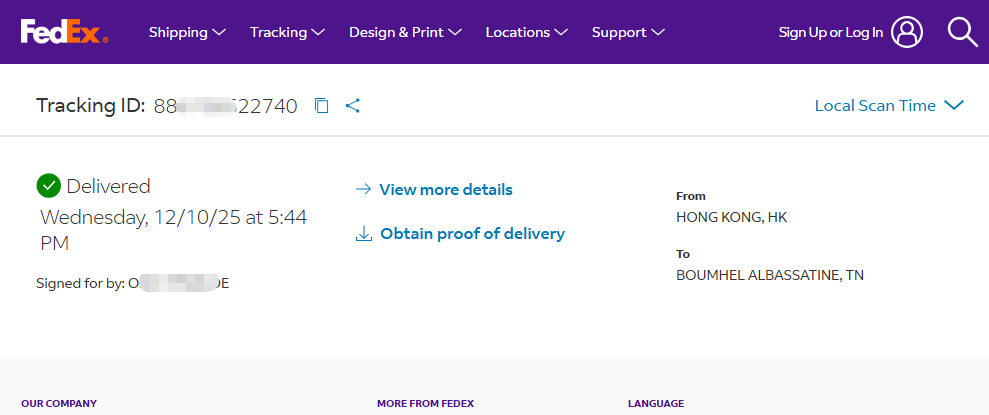Image resolution: width=989 pixels, height=415 pixels.
Task: Select the Locations menu
Action: point(526,32)
